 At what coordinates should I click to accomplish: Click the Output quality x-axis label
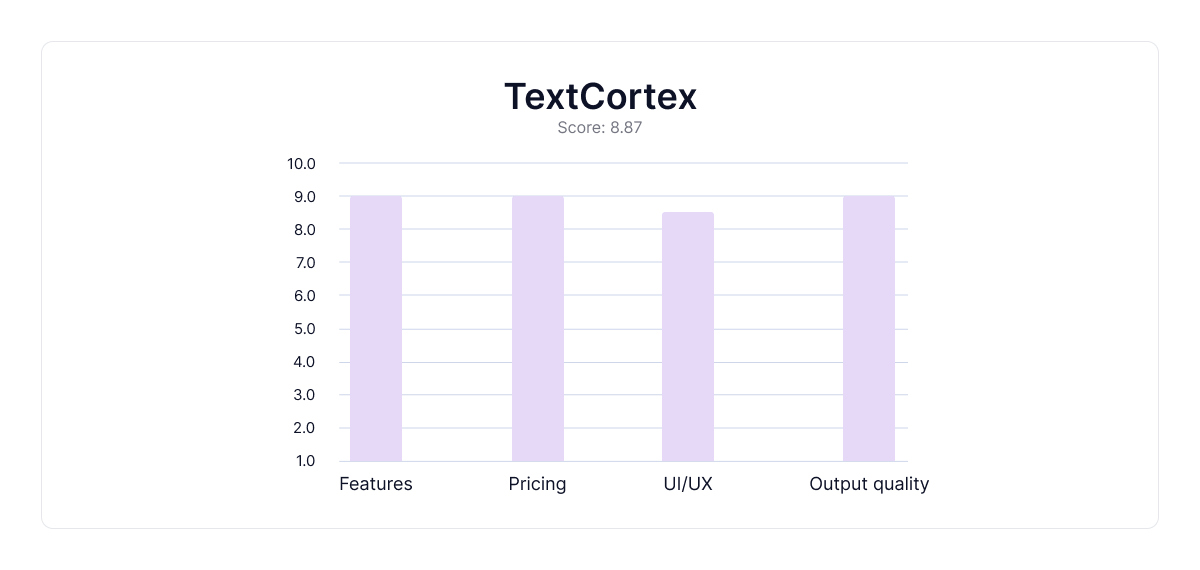click(x=869, y=484)
